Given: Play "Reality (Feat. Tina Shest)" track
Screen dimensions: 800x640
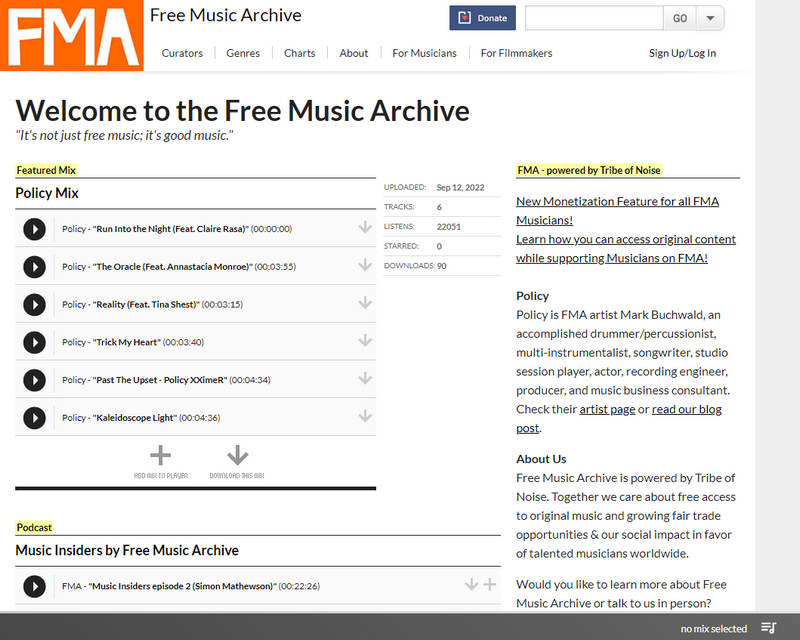Looking at the screenshot, I should 34,305.
